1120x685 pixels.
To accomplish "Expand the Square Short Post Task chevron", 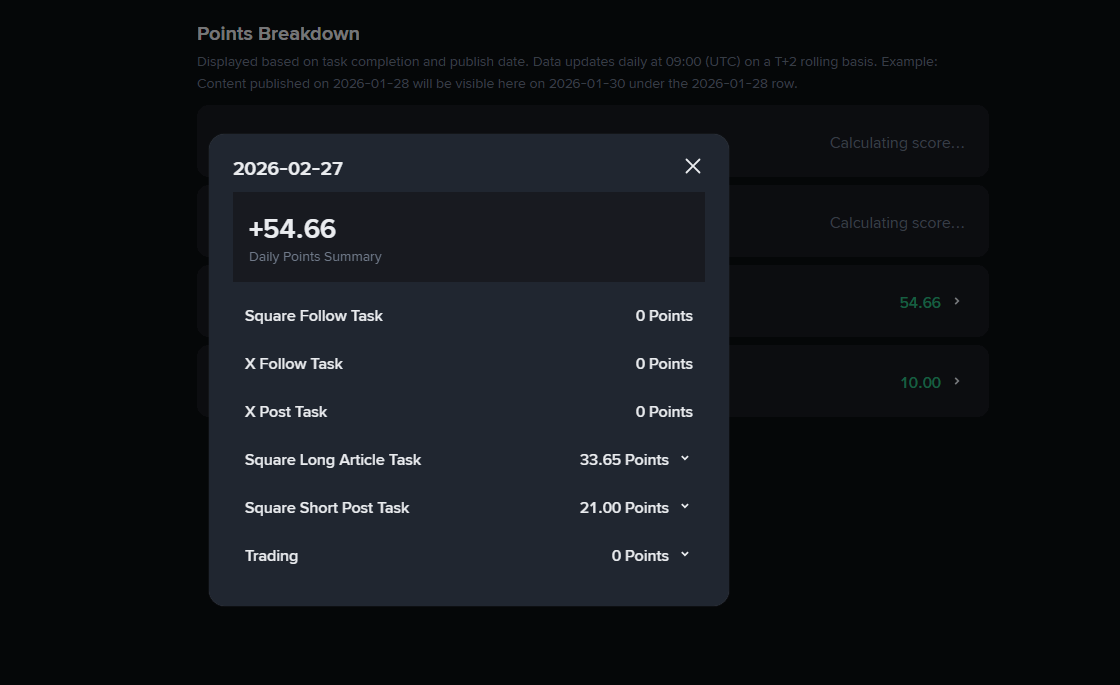I will (685, 507).
